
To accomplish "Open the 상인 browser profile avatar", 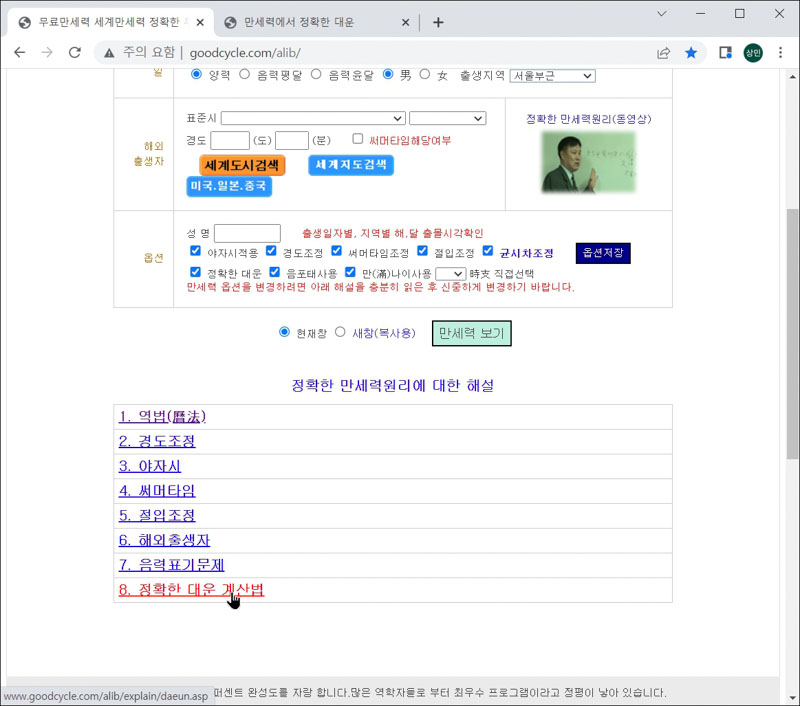I will pyautogui.click(x=751, y=52).
